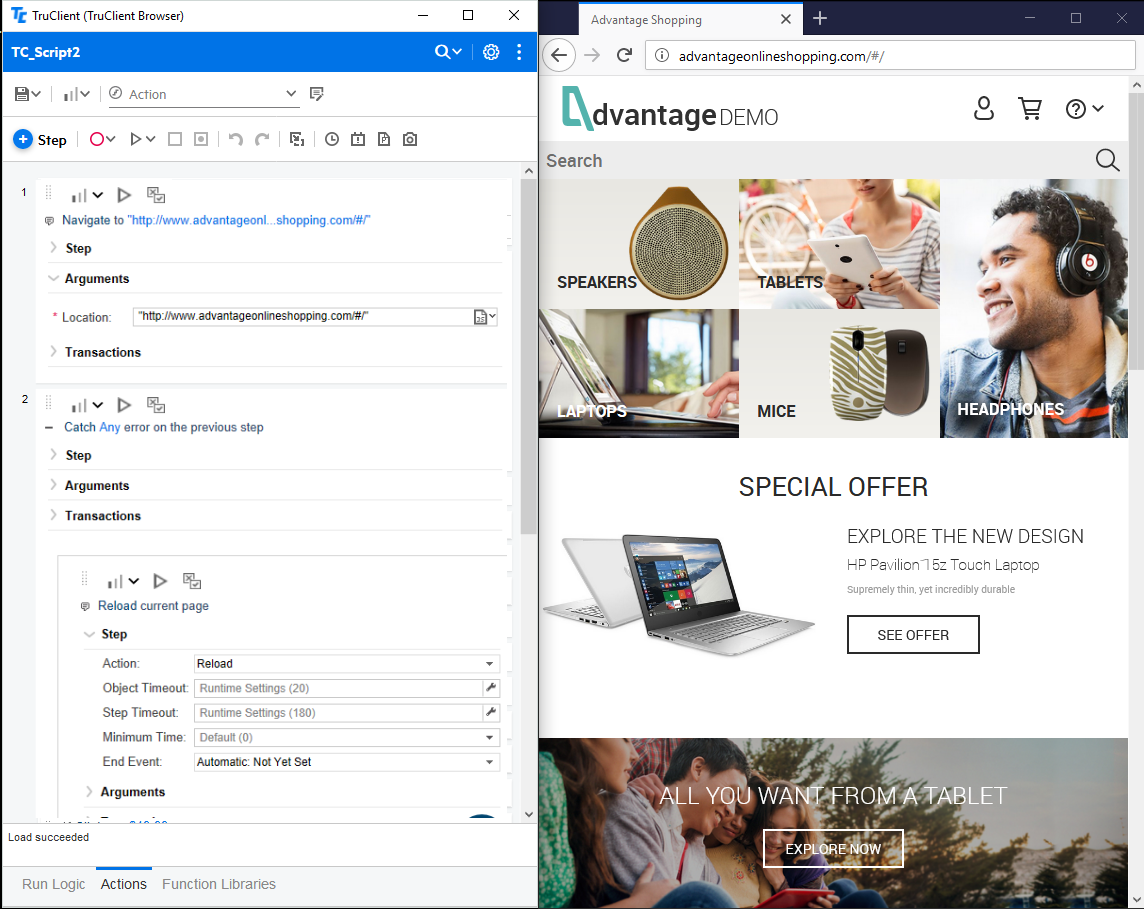Click the search magnifier on Advantage site
This screenshot has height=909, width=1144.
(1107, 161)
